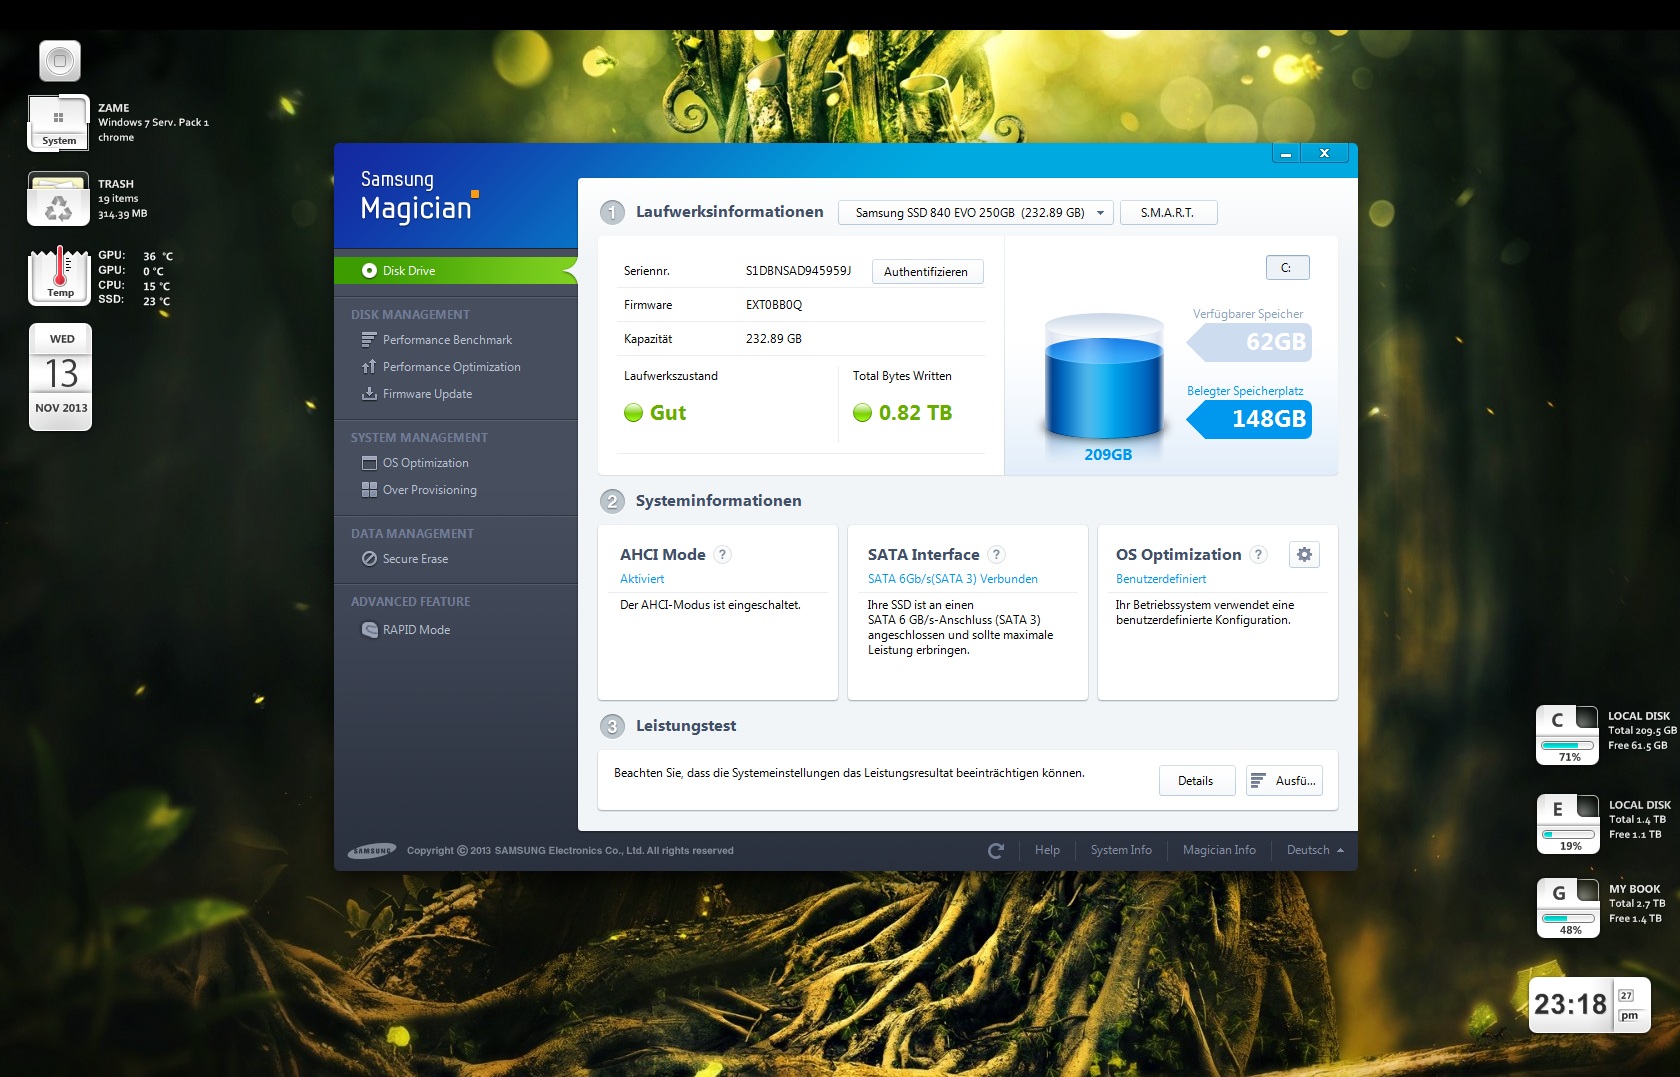This screenshot has height=1077, width=1680.
Task: Open Help in the footer
Action: click(x=1047, y=850)
